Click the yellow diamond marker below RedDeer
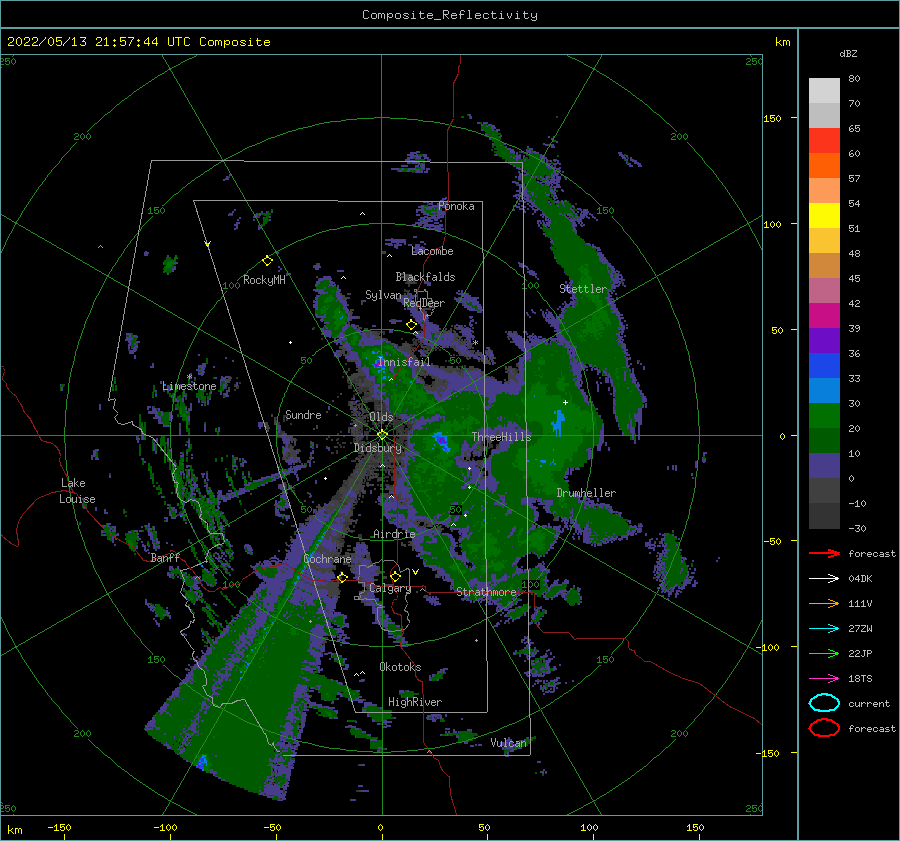This screenshot has width=900, height=841. click(411, 325)
